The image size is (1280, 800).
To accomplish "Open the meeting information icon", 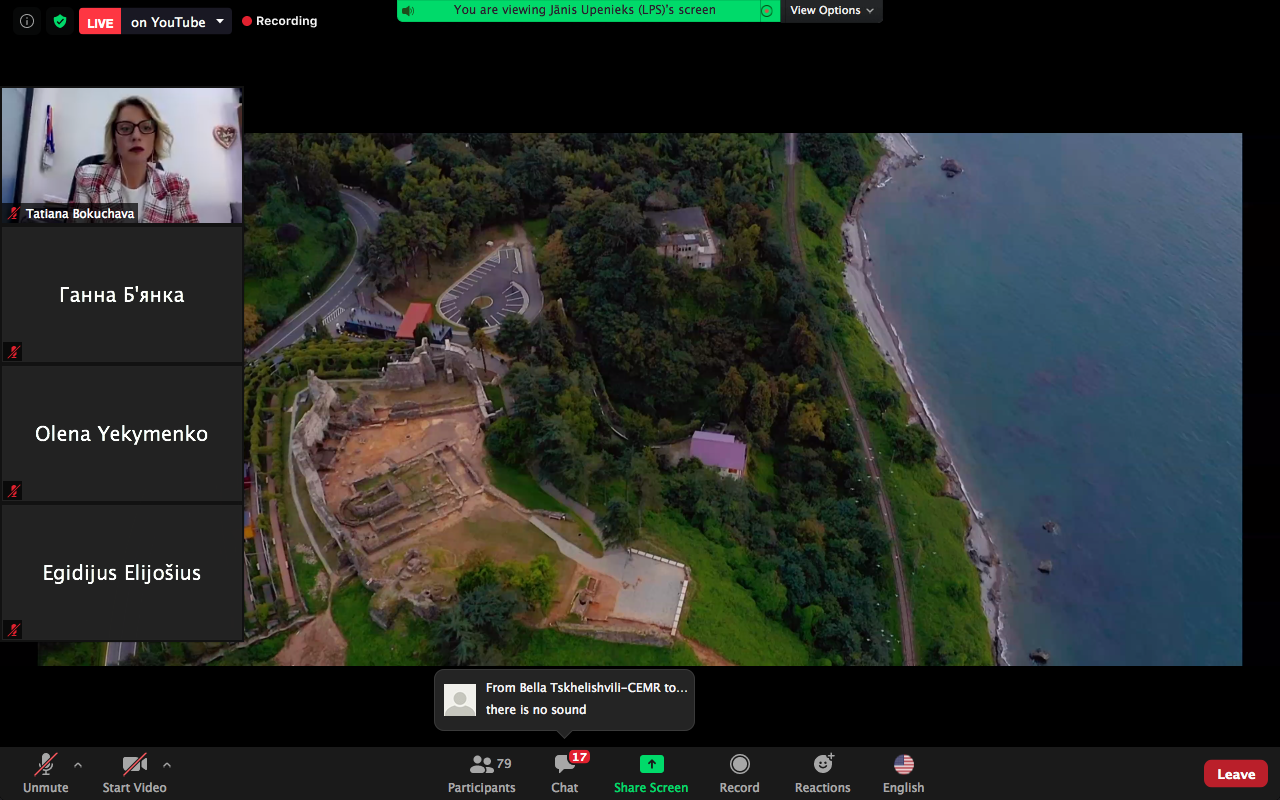I will pyautogui.click(x=27, y=21).
